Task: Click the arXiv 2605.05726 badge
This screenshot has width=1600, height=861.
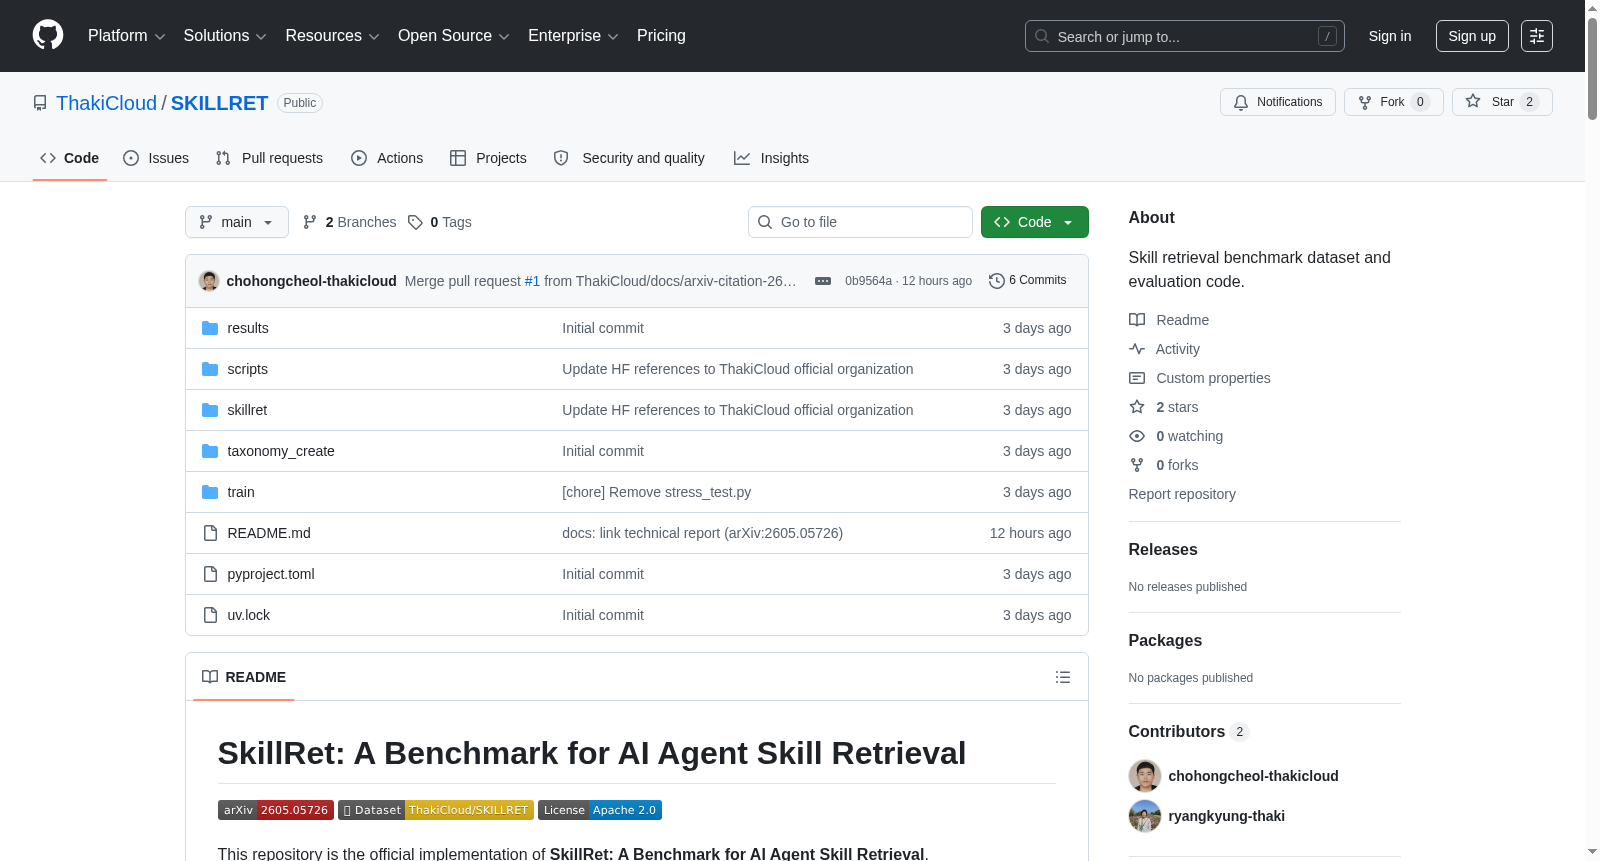Action: pos(276,810)
